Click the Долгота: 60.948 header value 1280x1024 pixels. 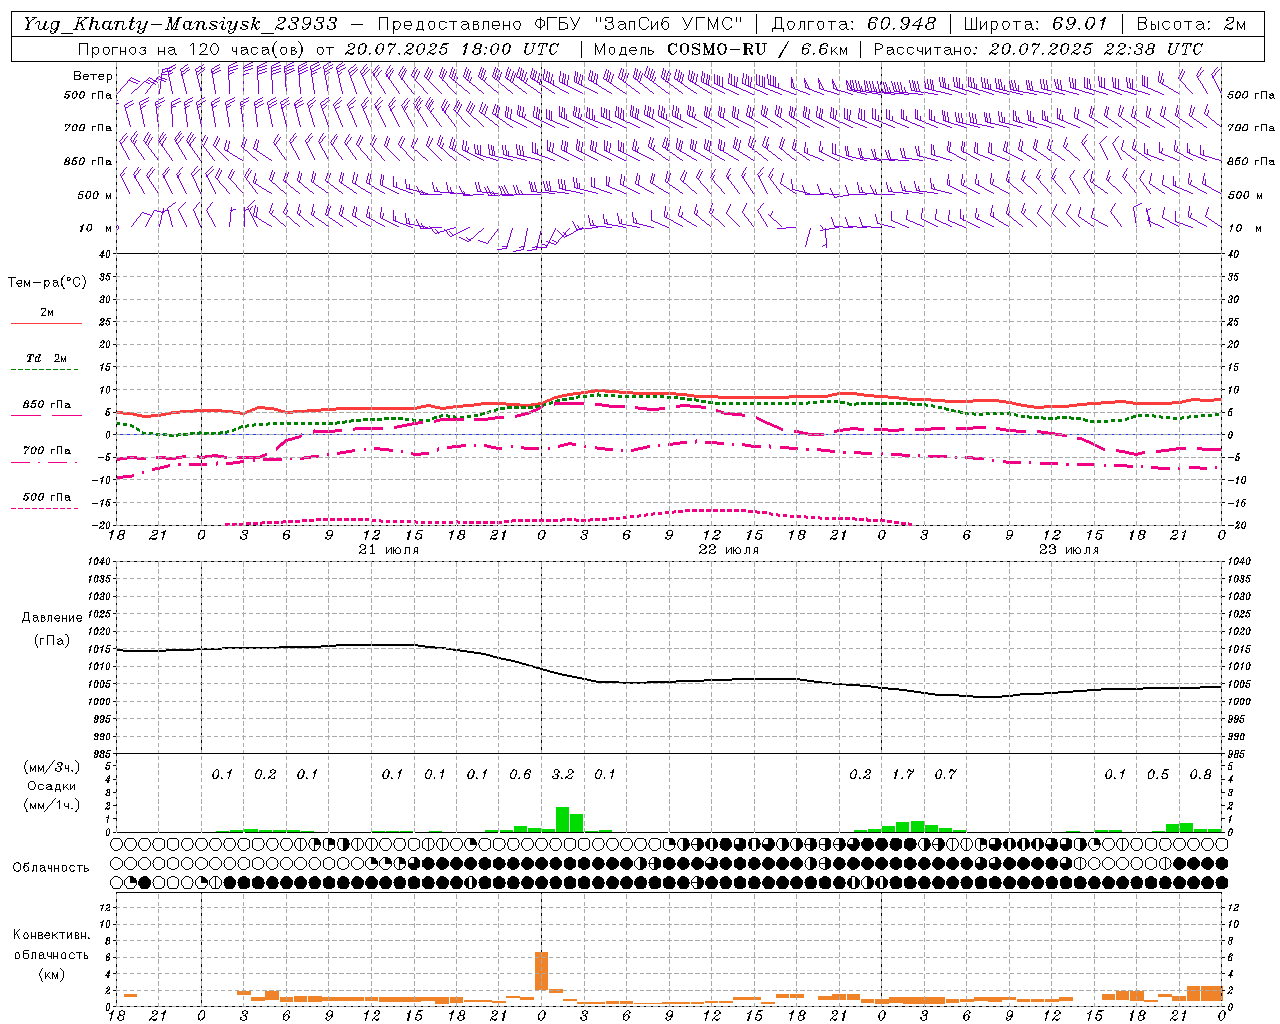[x=854, y=24]
